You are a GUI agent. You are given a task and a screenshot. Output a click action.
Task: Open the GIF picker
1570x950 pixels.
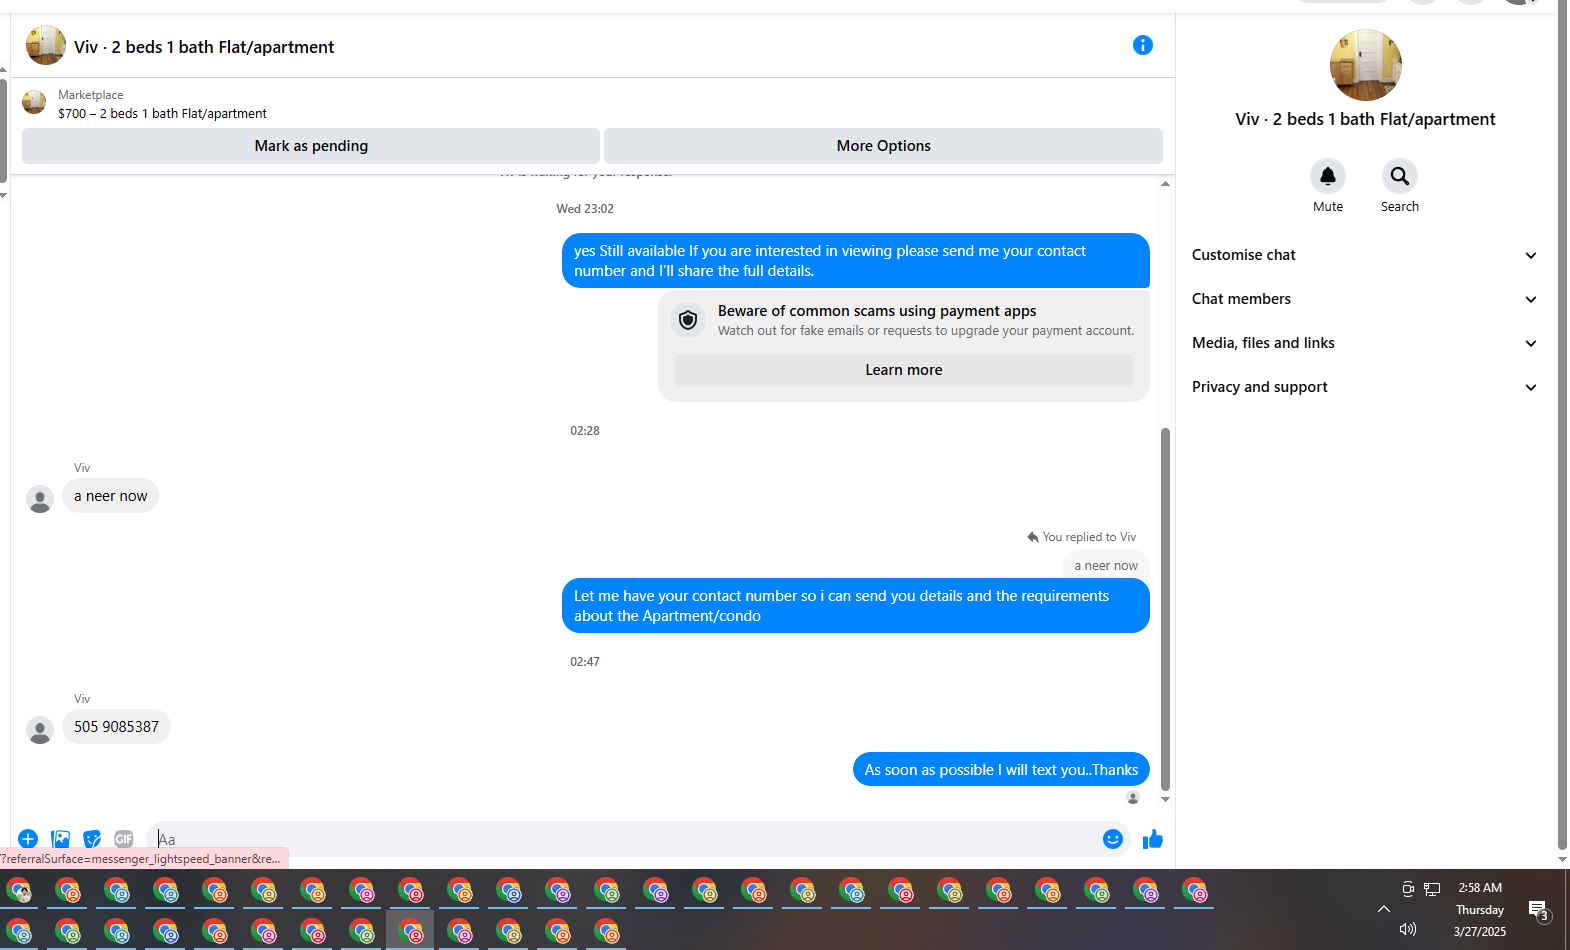(124, 839)
